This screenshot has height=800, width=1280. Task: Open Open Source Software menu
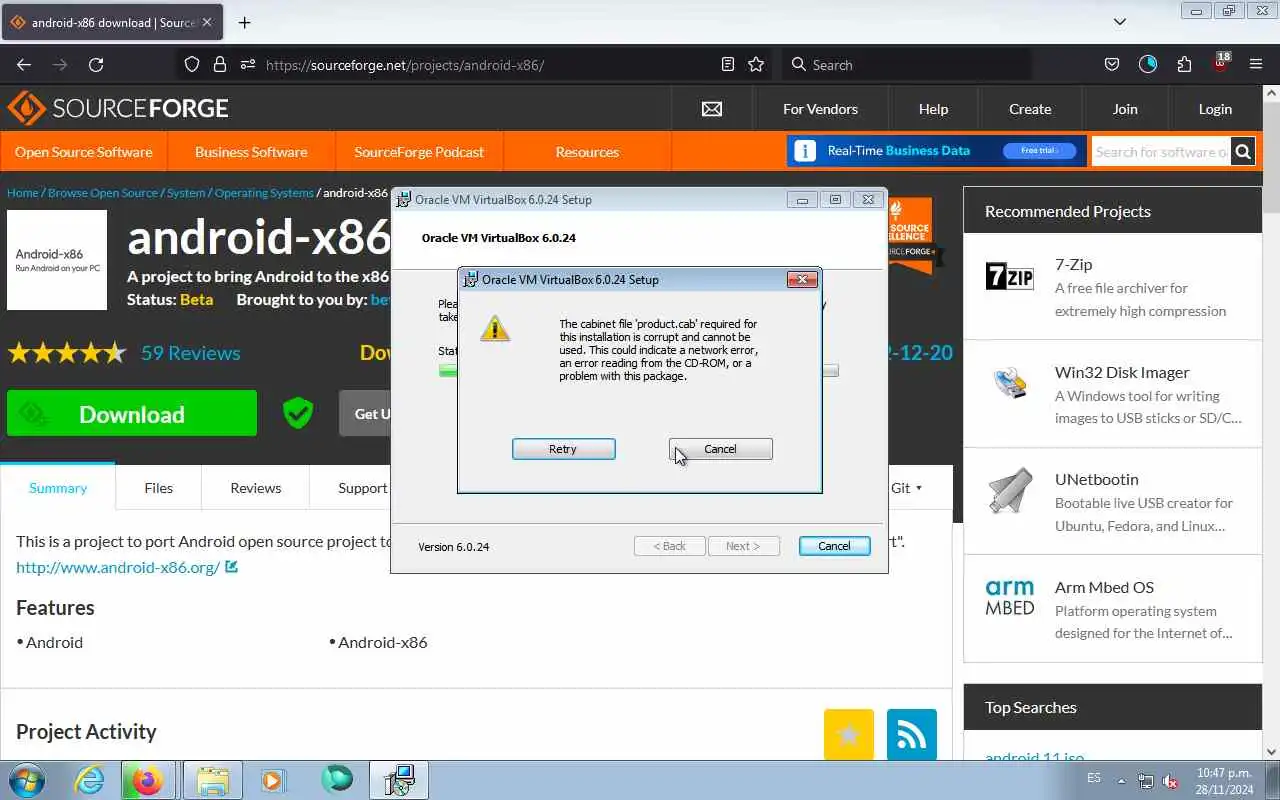tap(84, 152)
